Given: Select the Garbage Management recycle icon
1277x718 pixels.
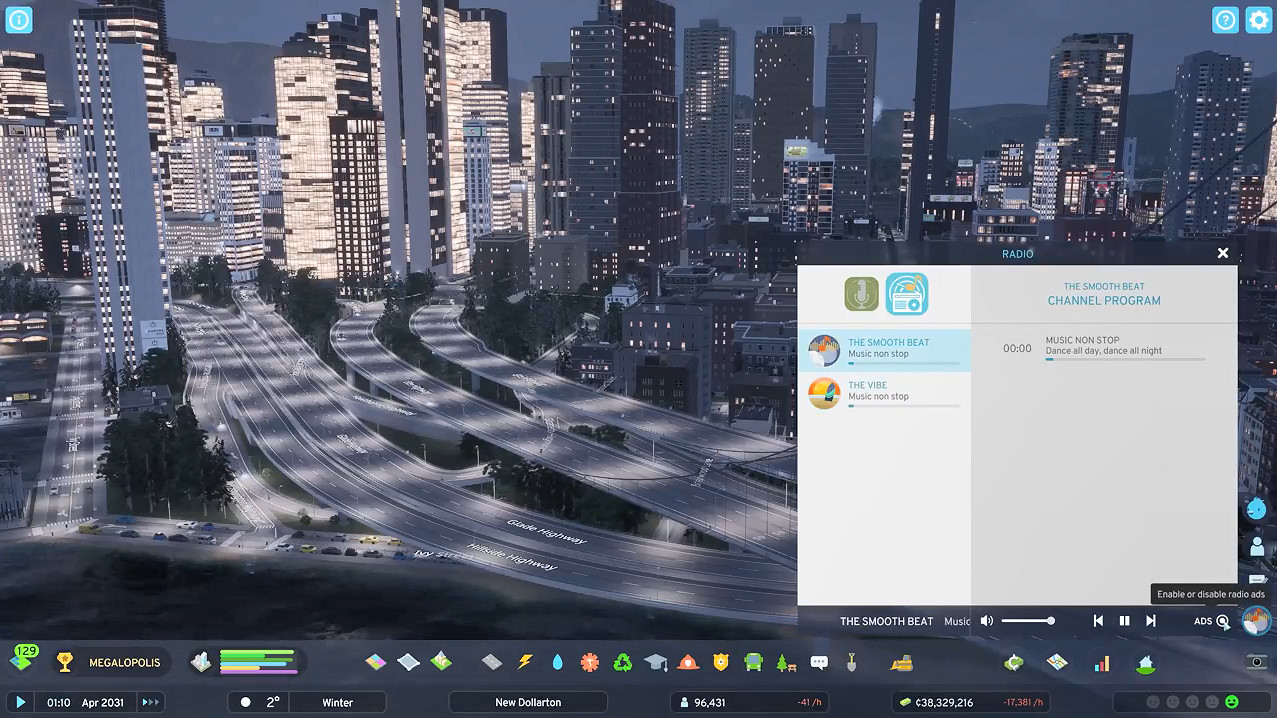Looking at the screenshot, I should [622, 662].
